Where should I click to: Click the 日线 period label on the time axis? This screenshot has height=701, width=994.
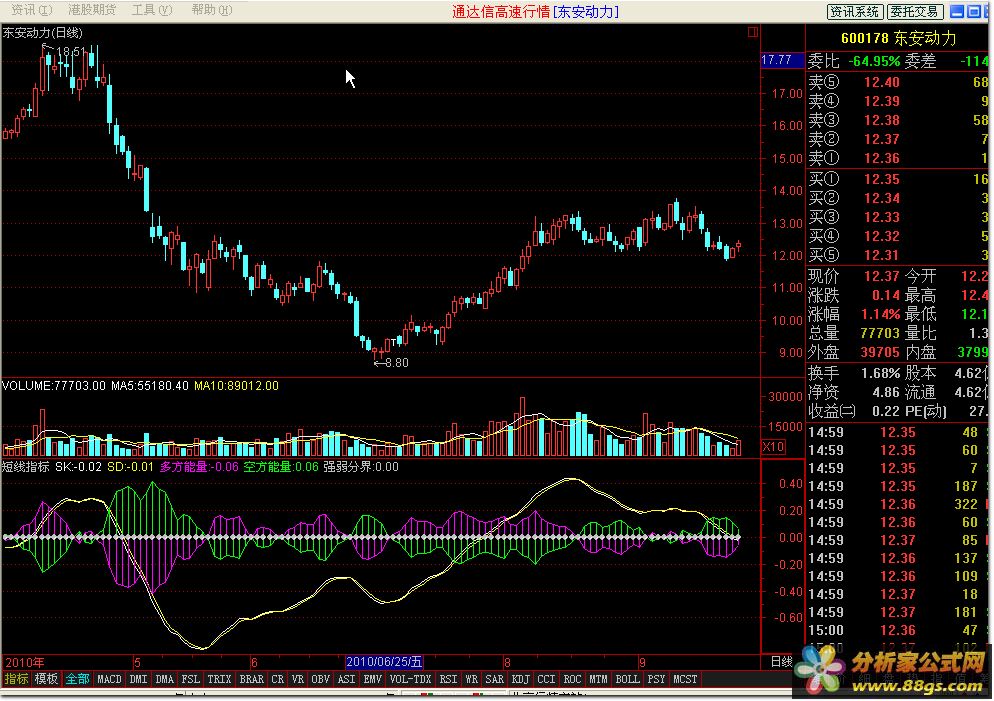[782, 662]
